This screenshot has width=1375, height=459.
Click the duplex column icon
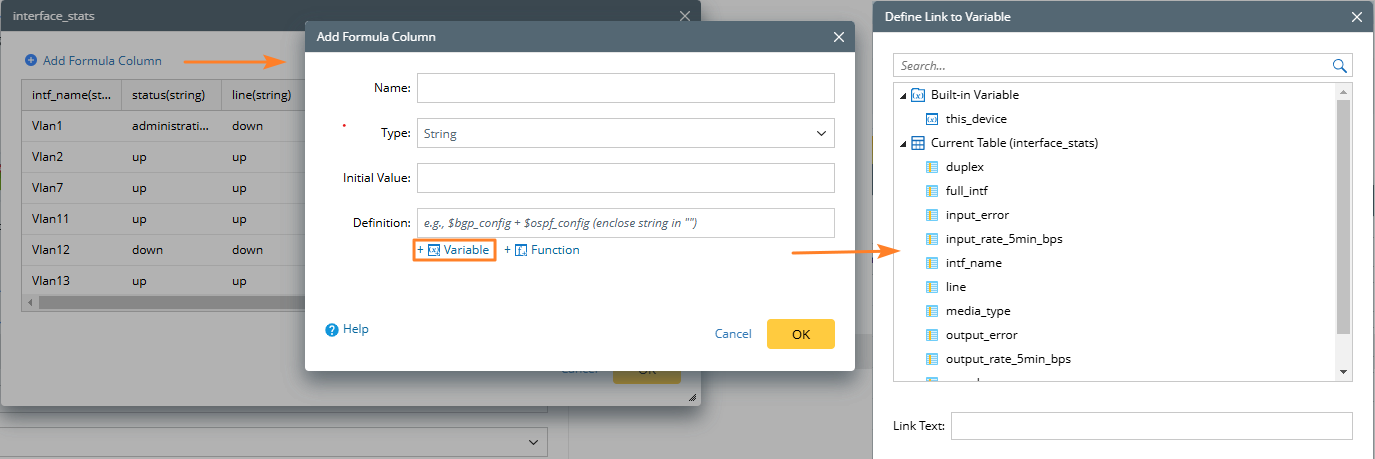pyautogui.click(x=932, y=167)
